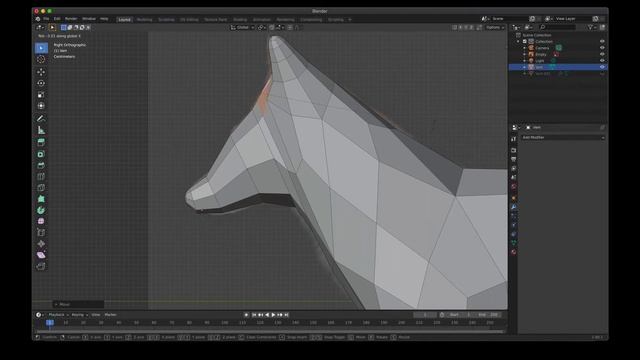This screenshot has height=360, width=640.
Task: Select the Rotate tool in toolbar
Action: click(41, 83)
